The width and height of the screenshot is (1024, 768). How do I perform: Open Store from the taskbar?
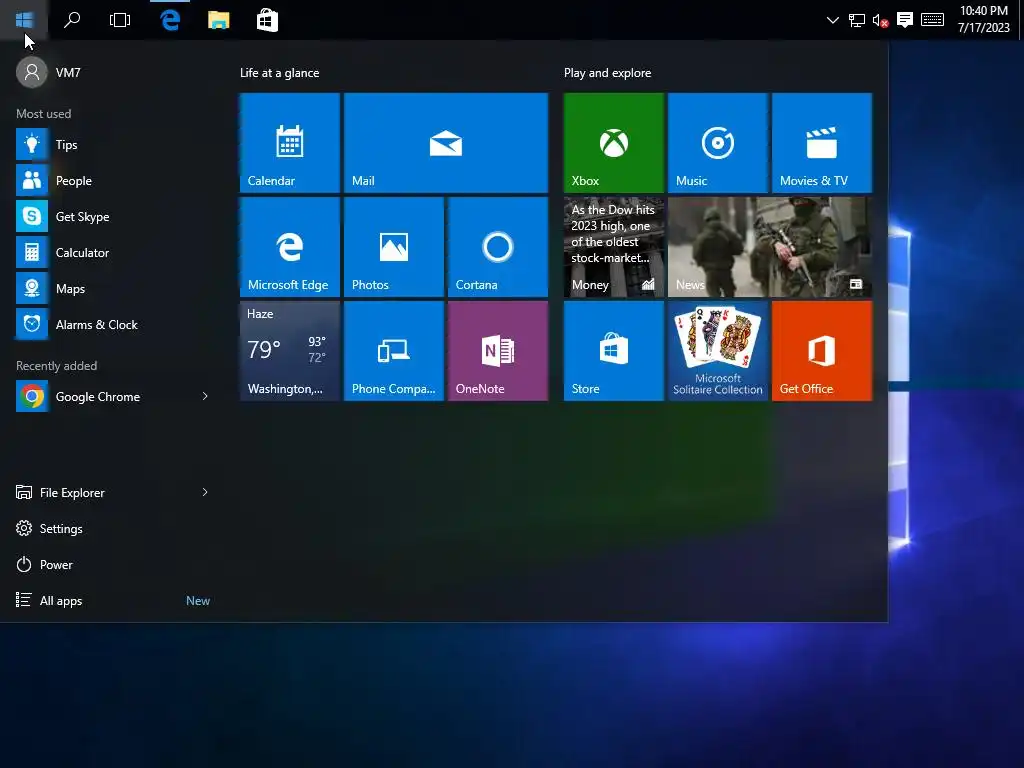coord(267,20)
